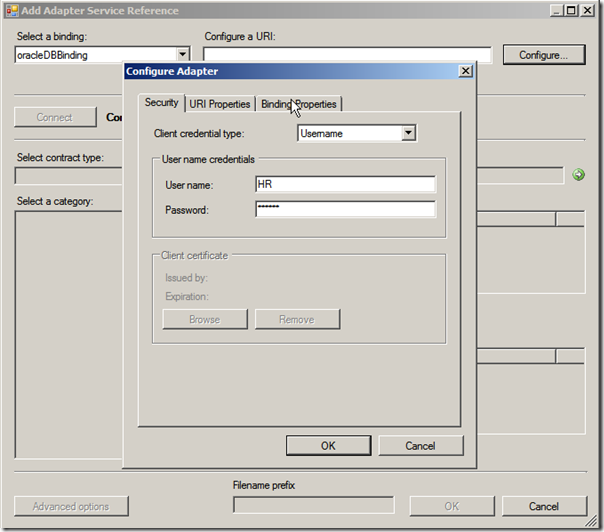Open Advanced options
Viewport: 604px width, 532px height.
point(71,506)
